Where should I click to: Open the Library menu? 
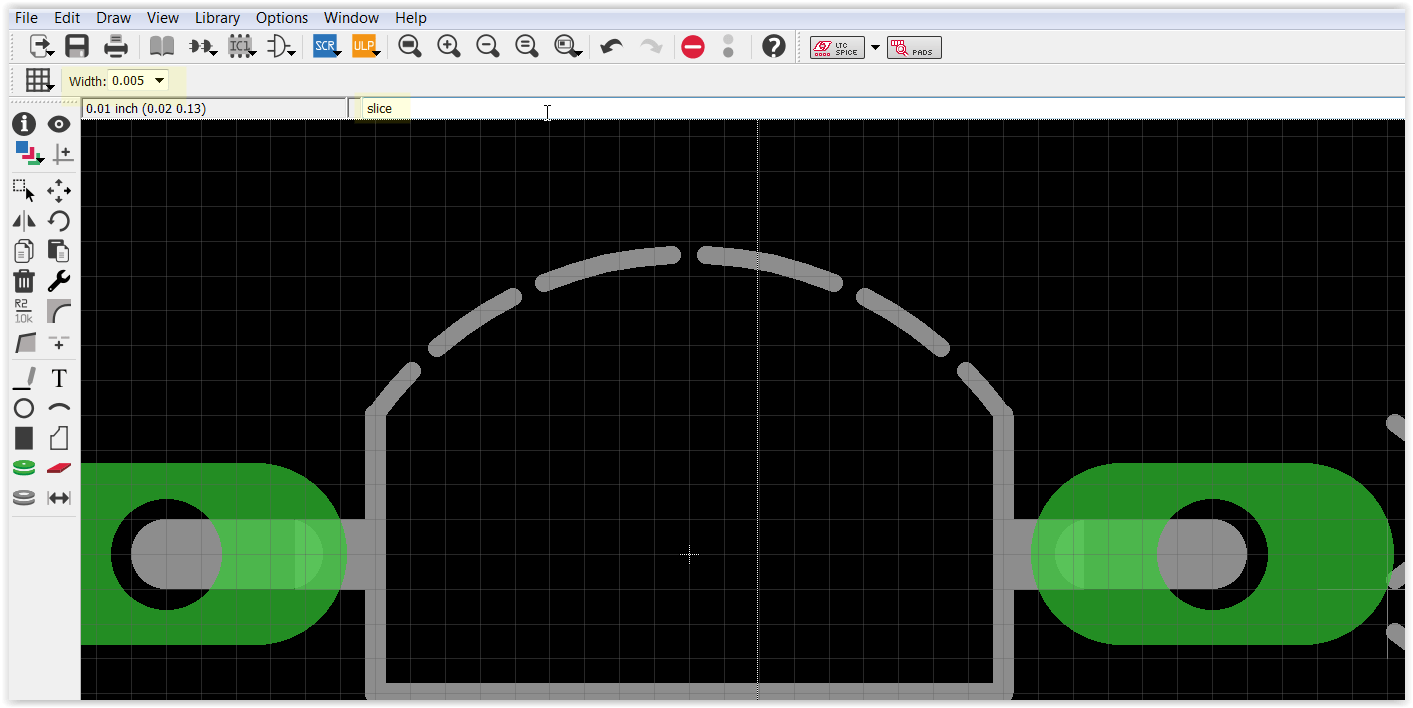click(x=217, y=17)
